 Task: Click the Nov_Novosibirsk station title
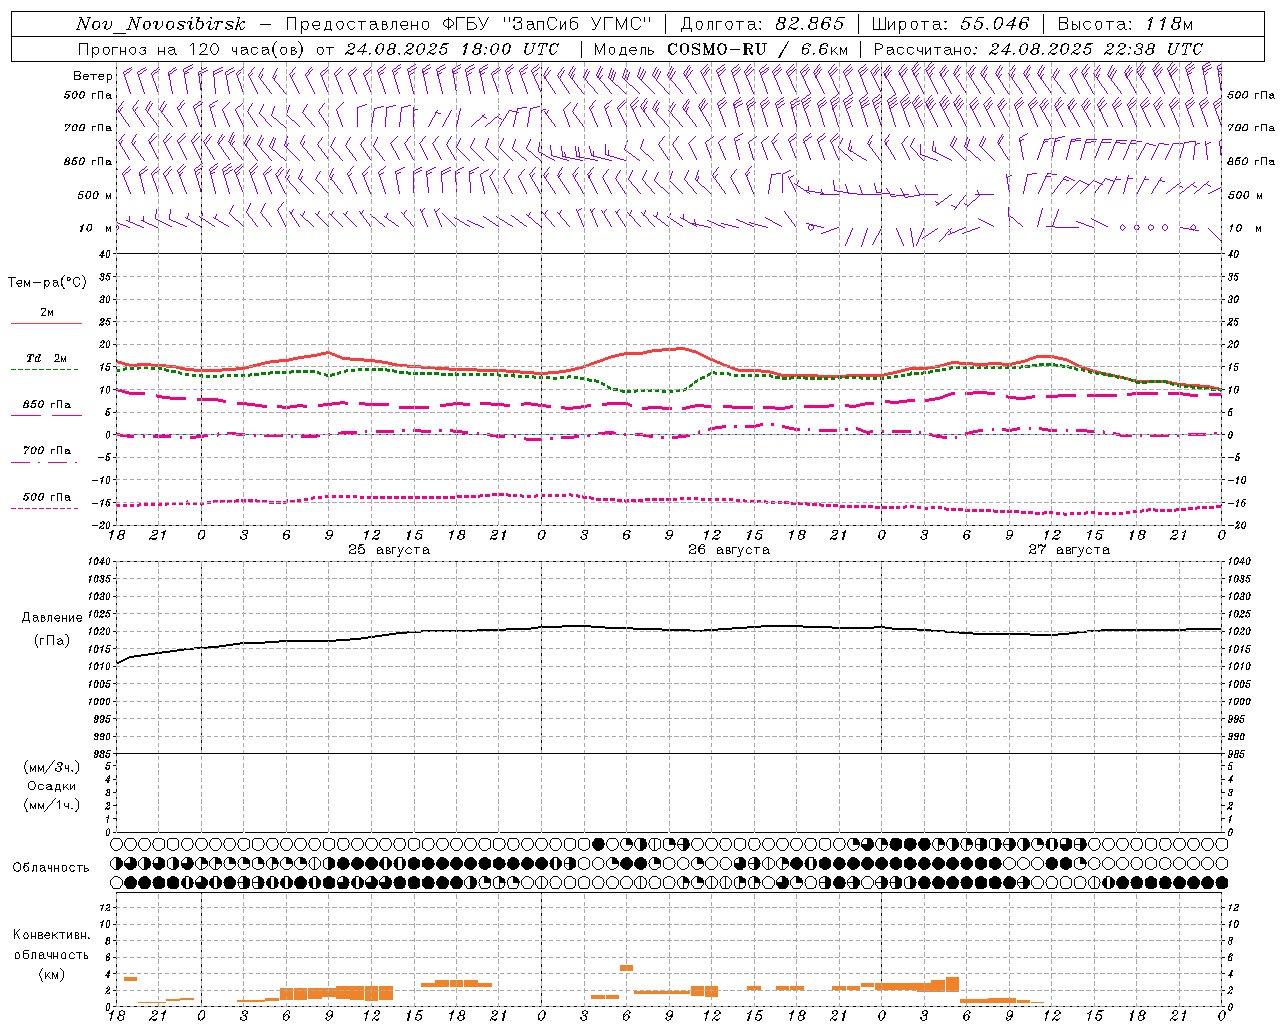(x=161, y=24)
